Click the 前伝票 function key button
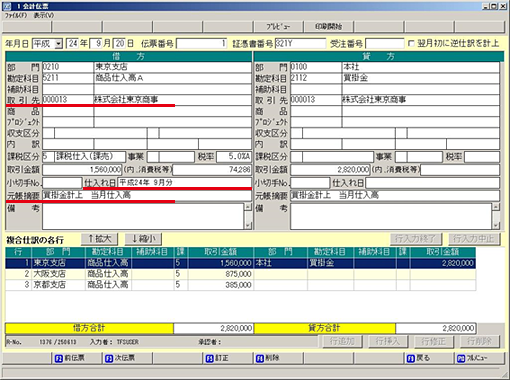The image size is (510, 380). (x=77, y=358)
